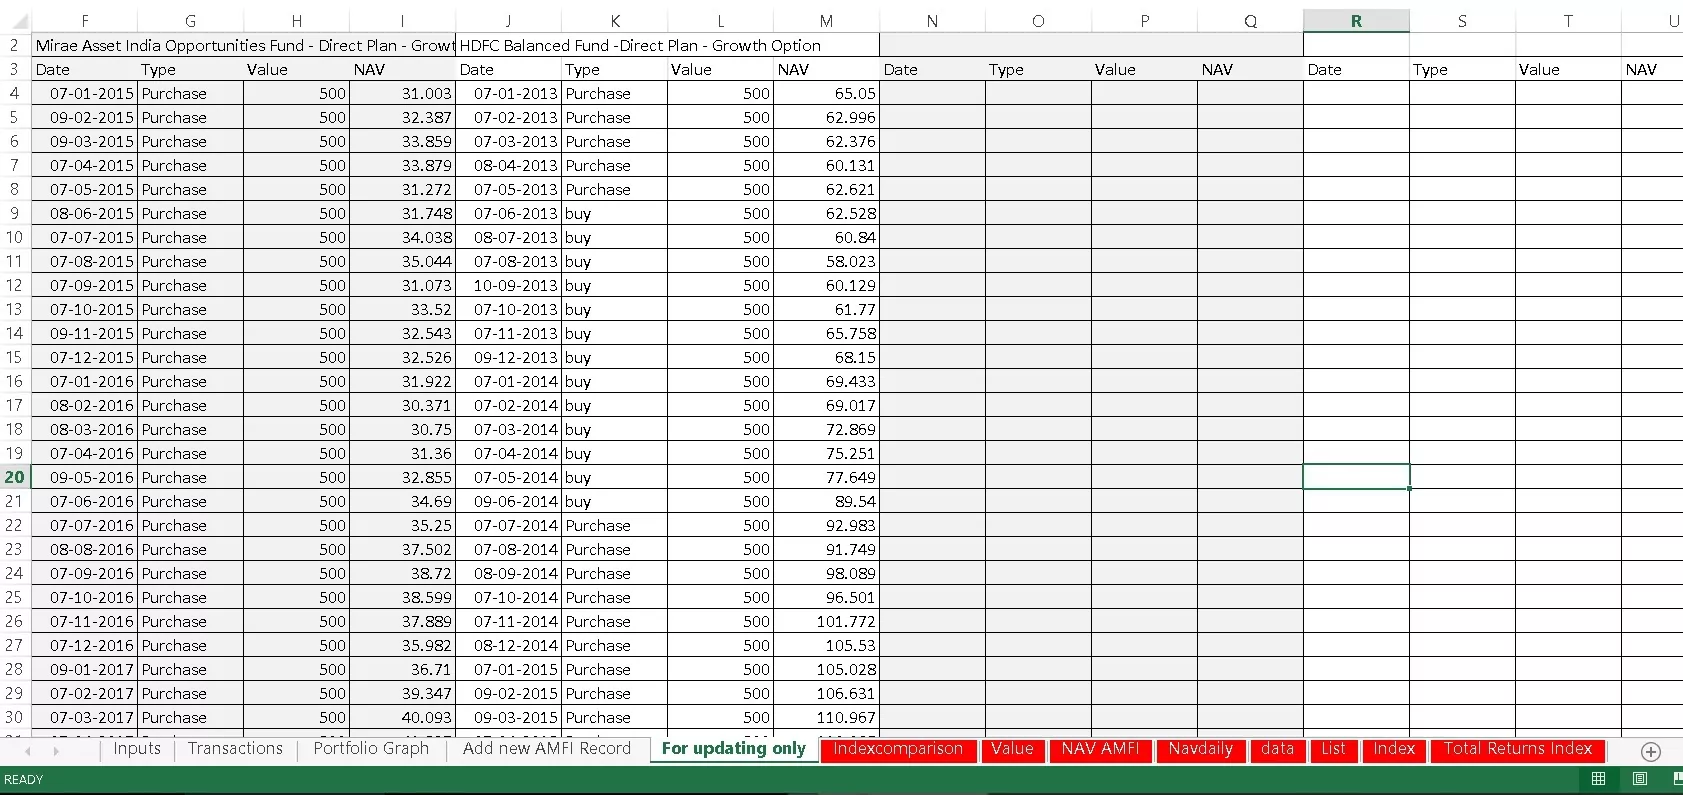
Task: Open Add new AMFI Record sheet
Action: point(547,749)
